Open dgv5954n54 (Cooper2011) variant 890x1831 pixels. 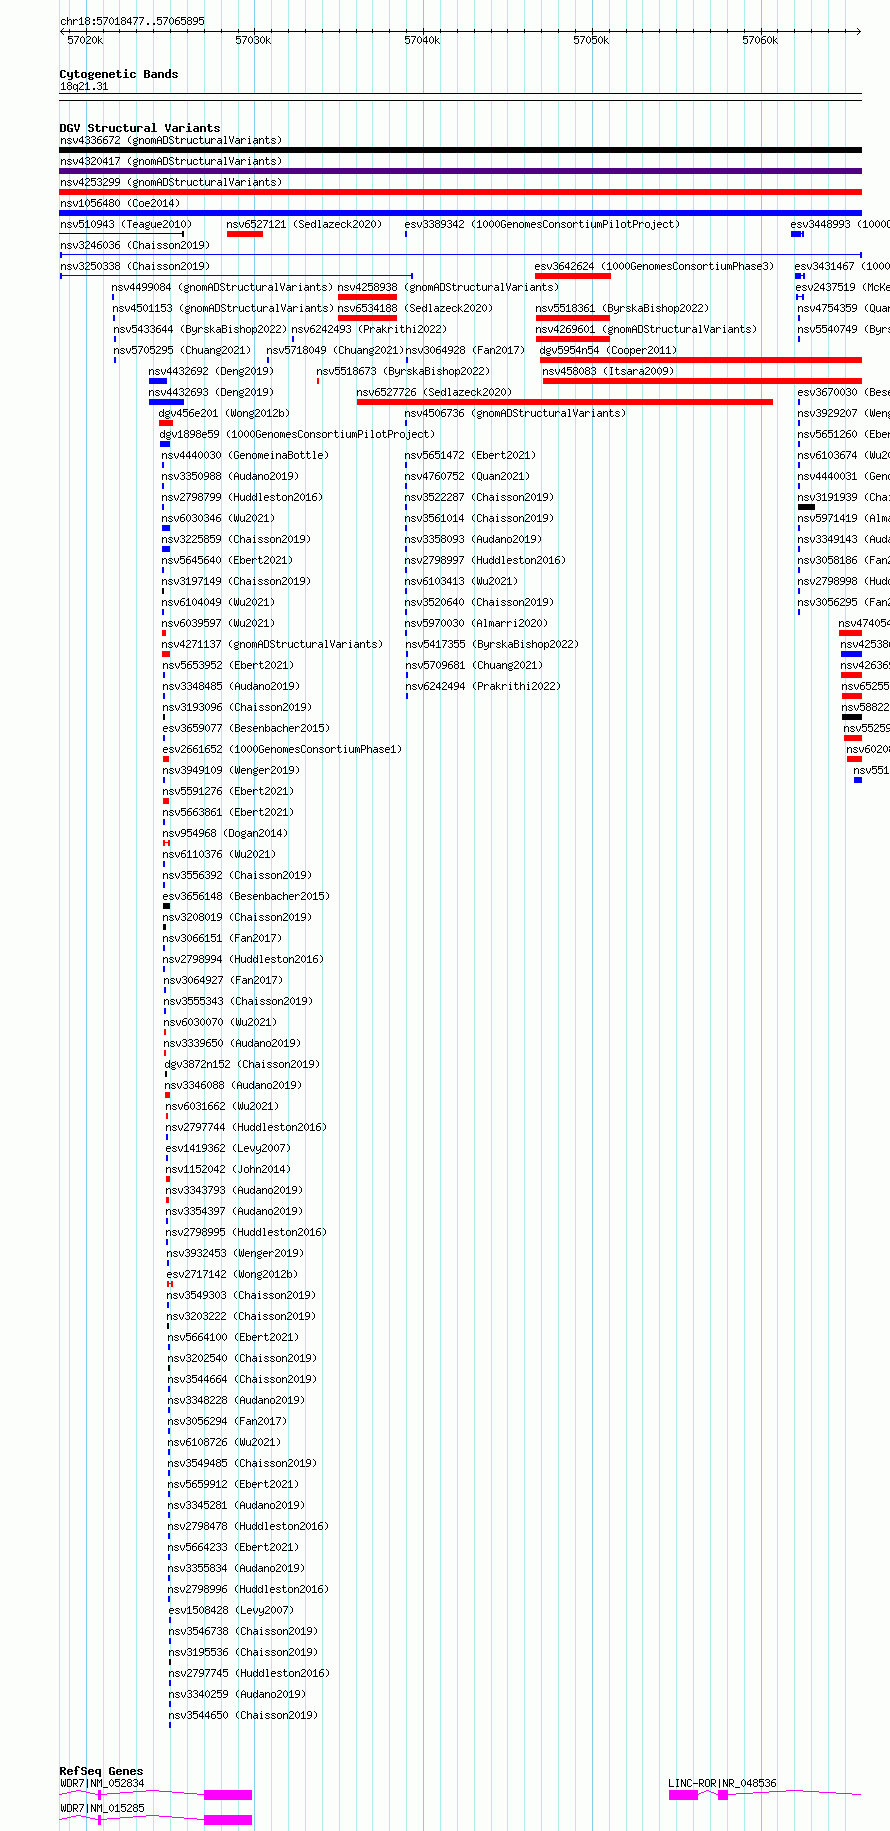(x=608, y=350)
